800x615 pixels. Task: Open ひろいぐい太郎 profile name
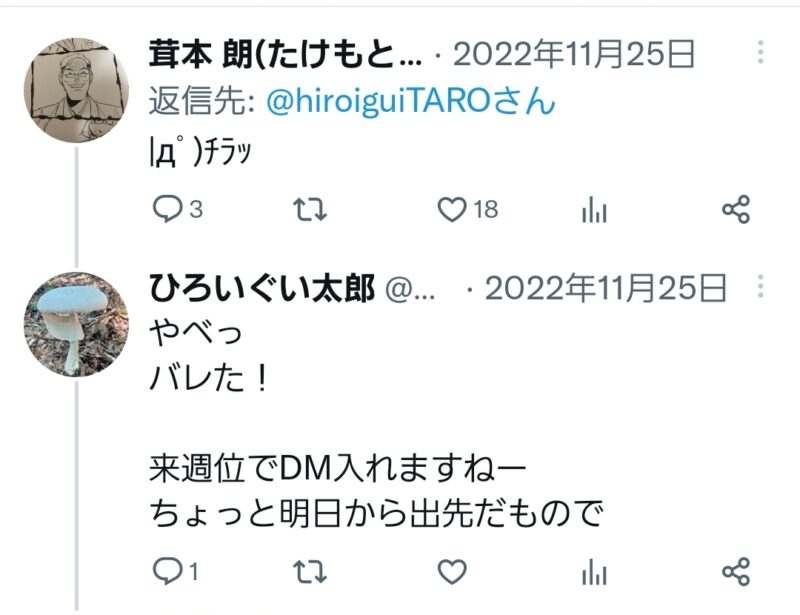[262, 288]
